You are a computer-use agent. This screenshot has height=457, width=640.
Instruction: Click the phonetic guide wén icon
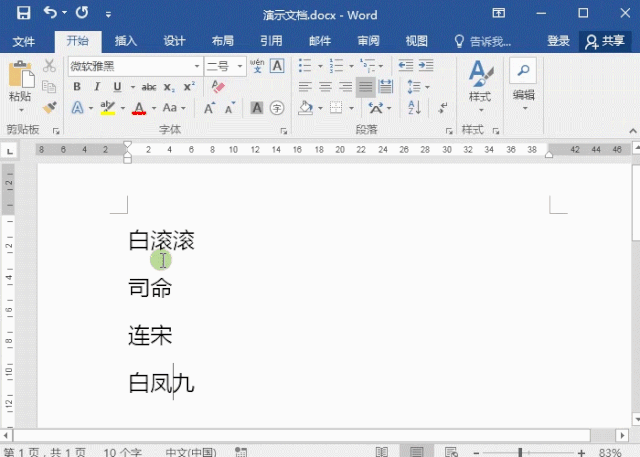[x=257, y=66]
